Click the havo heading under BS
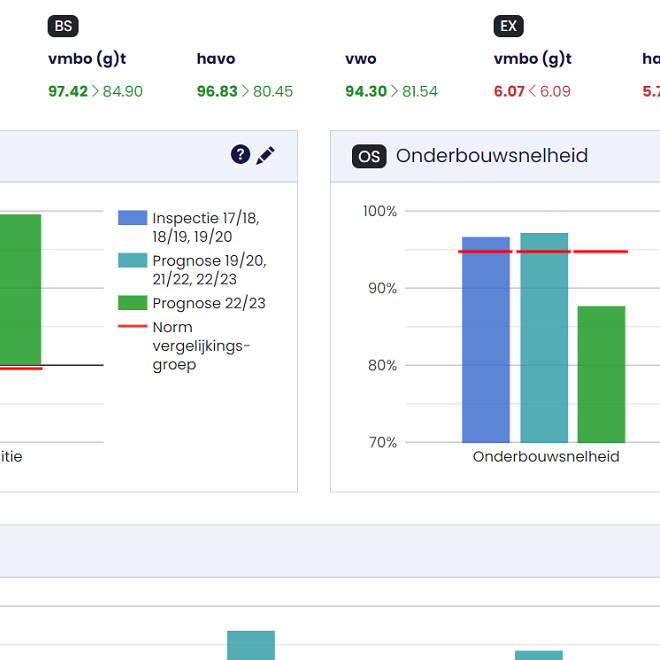 pos(216,59)
